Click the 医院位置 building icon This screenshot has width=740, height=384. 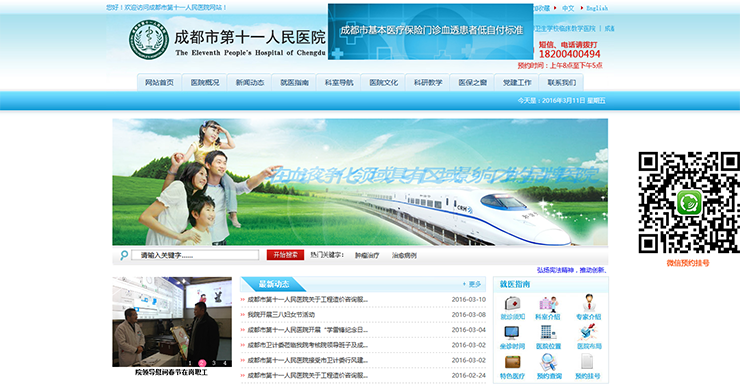tap(548, 332)
